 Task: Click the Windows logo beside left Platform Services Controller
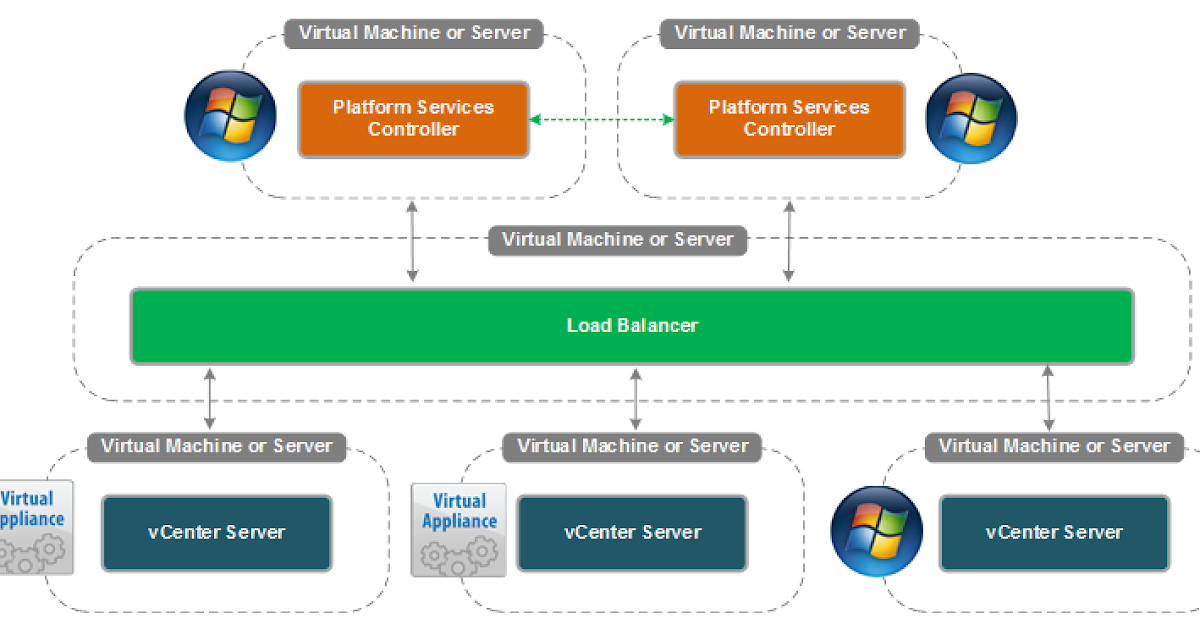(x=229, y=118)
